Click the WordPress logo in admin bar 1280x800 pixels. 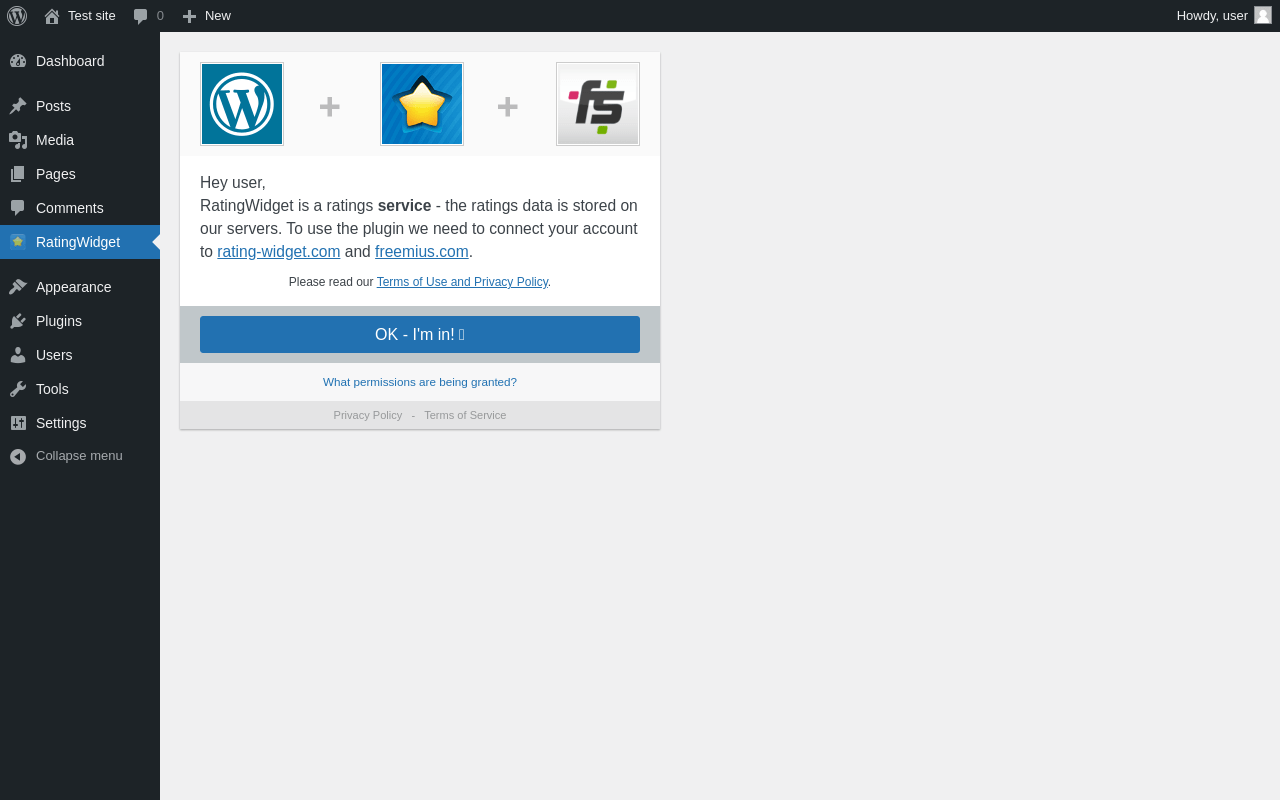click(17, 16)
